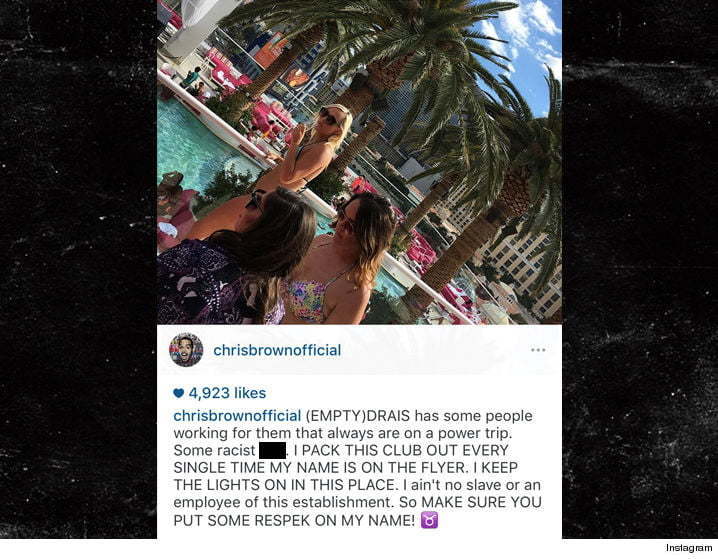This screenshot has height=559, width=718.
Task: Tap the blue heart likes icon
Action: click(179, 393)
